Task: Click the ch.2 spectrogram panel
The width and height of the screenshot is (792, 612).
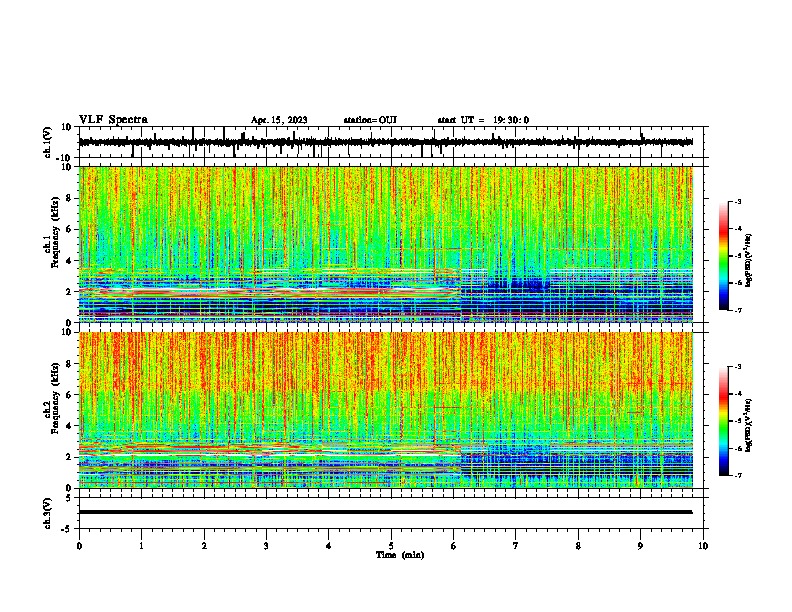Action: (x=386, y=410)
